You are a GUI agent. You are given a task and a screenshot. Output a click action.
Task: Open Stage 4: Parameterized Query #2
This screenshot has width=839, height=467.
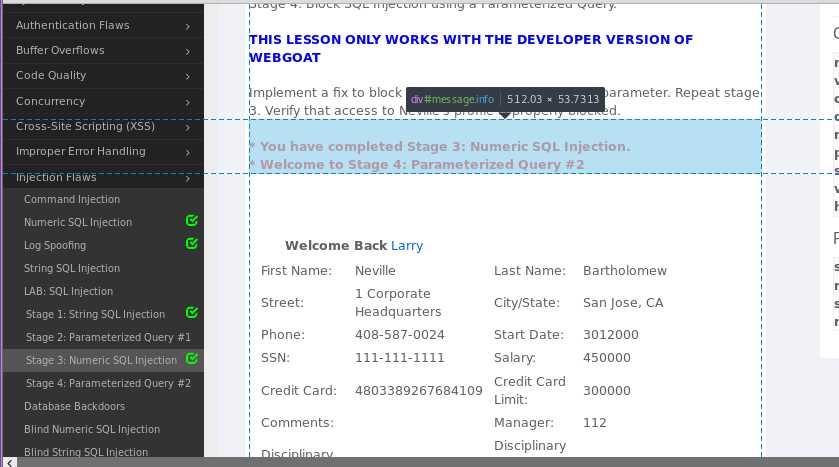click(108, 383)
